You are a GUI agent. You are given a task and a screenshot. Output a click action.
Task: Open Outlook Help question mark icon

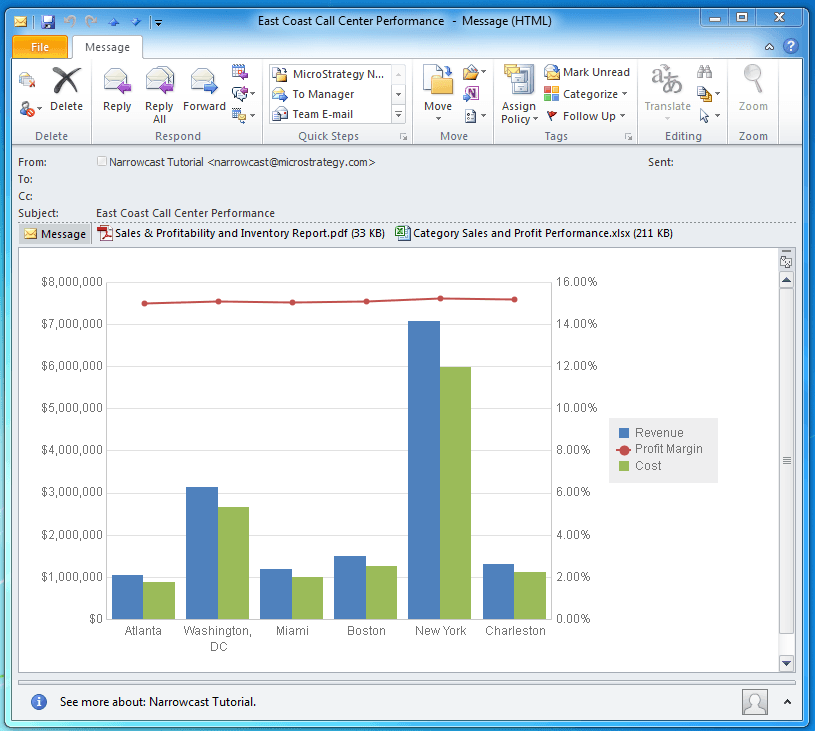[x=790, y=46]
